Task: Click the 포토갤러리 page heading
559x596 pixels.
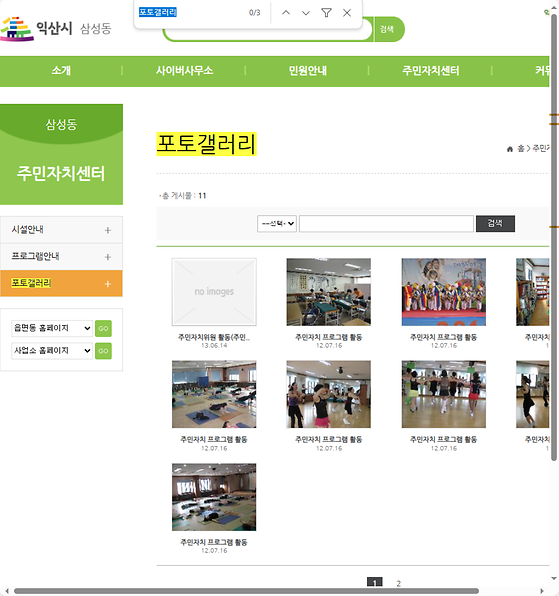Action: pyautogui.click(x=206, y=144)
